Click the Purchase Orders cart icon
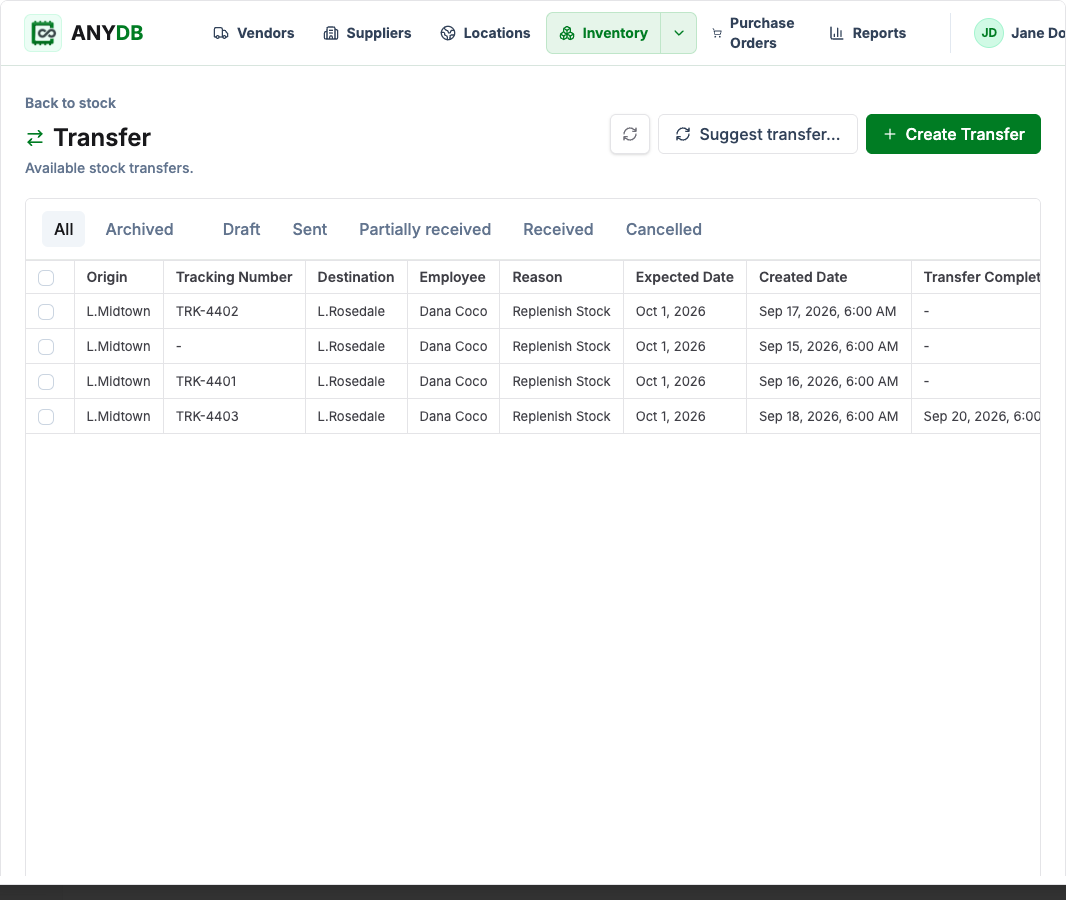 coord(717,33)
